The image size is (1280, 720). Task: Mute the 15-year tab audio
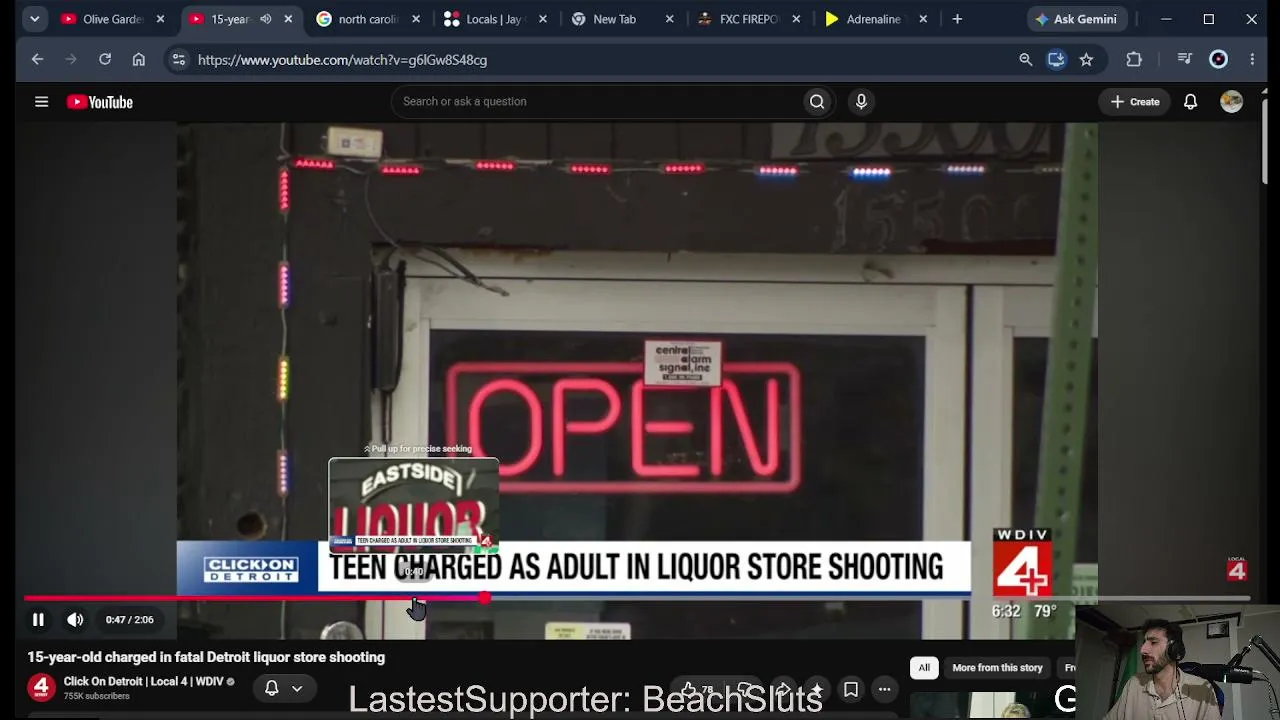(266, 19)
